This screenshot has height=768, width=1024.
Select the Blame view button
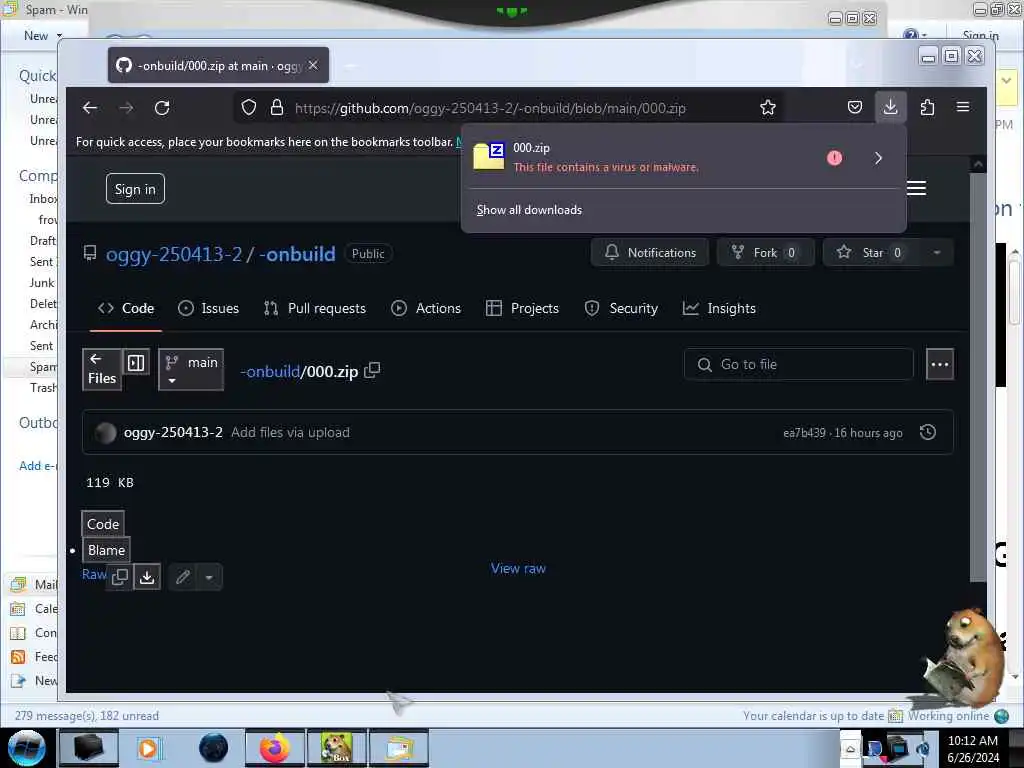point(106,551)
